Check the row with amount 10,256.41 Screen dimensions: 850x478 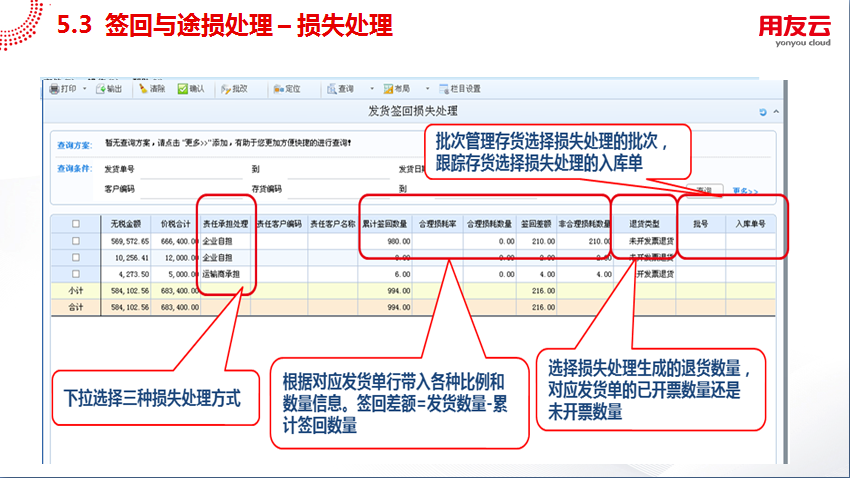pyautogui.click(x=76, y=257)
